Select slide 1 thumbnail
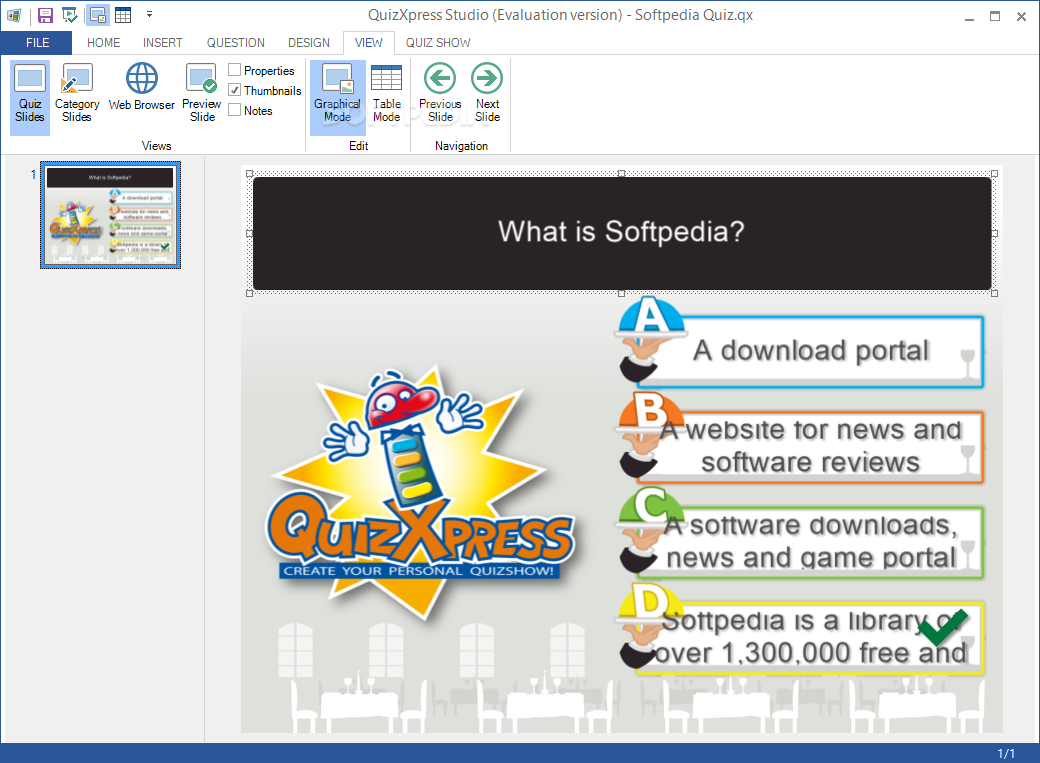Image resolution: width=1040 pixels, height=763 pixels. [x=110, y=215]
